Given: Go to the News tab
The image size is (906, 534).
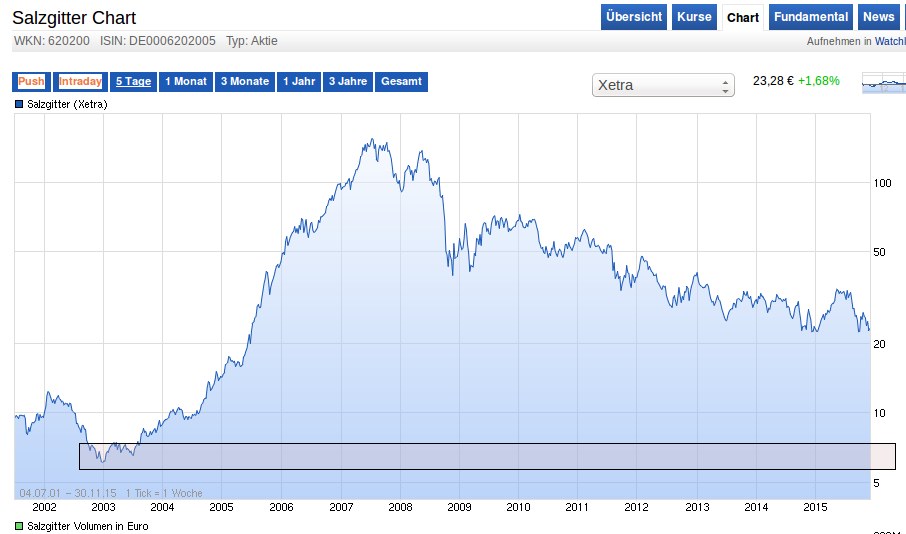Looking at the screenshot, I should point(878,17).
